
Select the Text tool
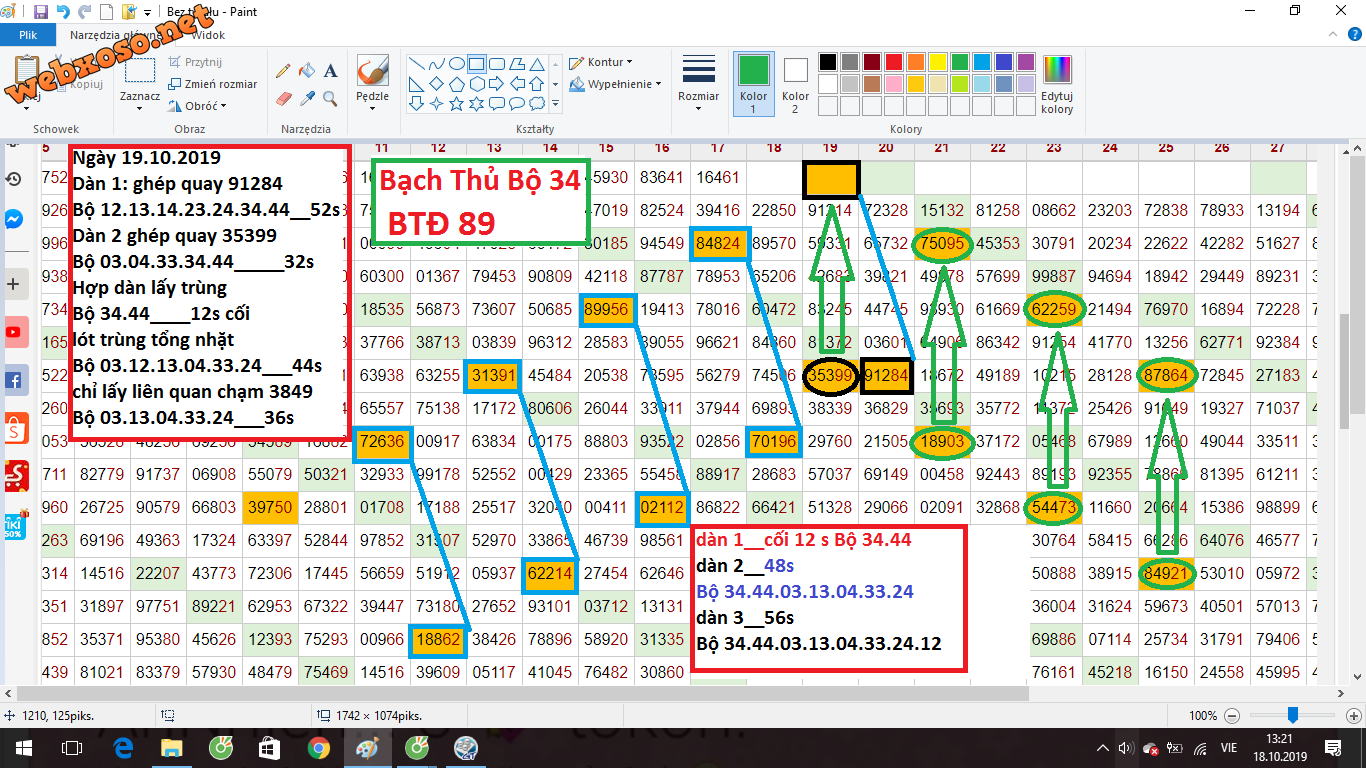click(330, 71)
